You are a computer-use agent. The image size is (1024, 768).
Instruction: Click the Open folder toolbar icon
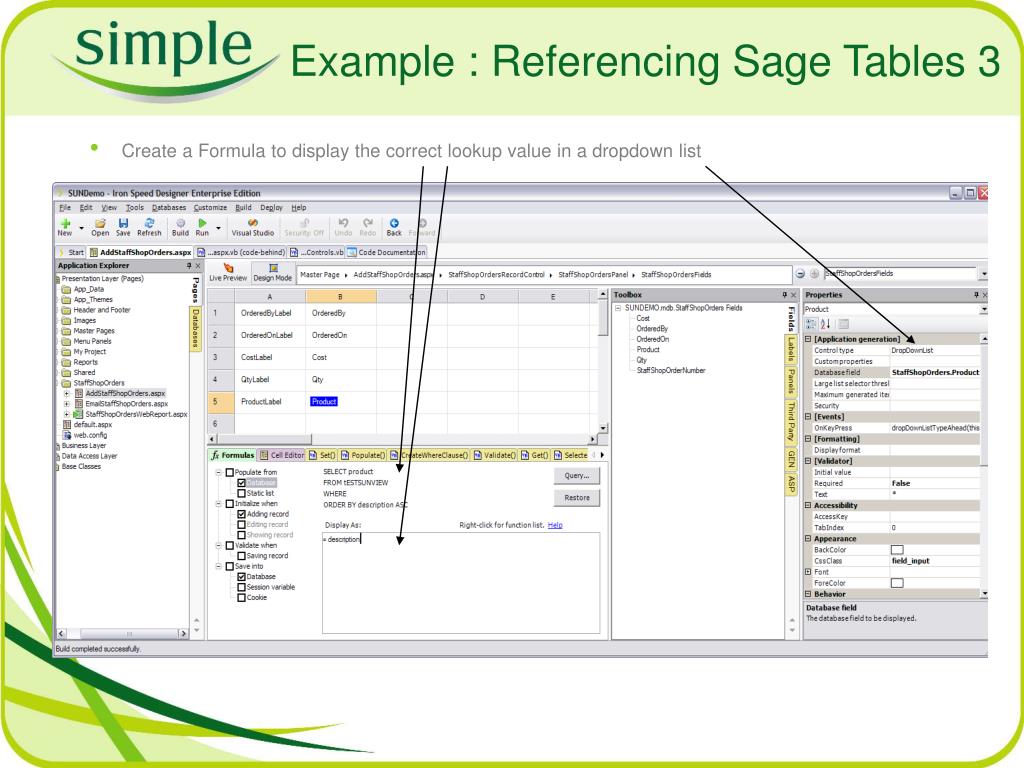(x=100, y=223)
